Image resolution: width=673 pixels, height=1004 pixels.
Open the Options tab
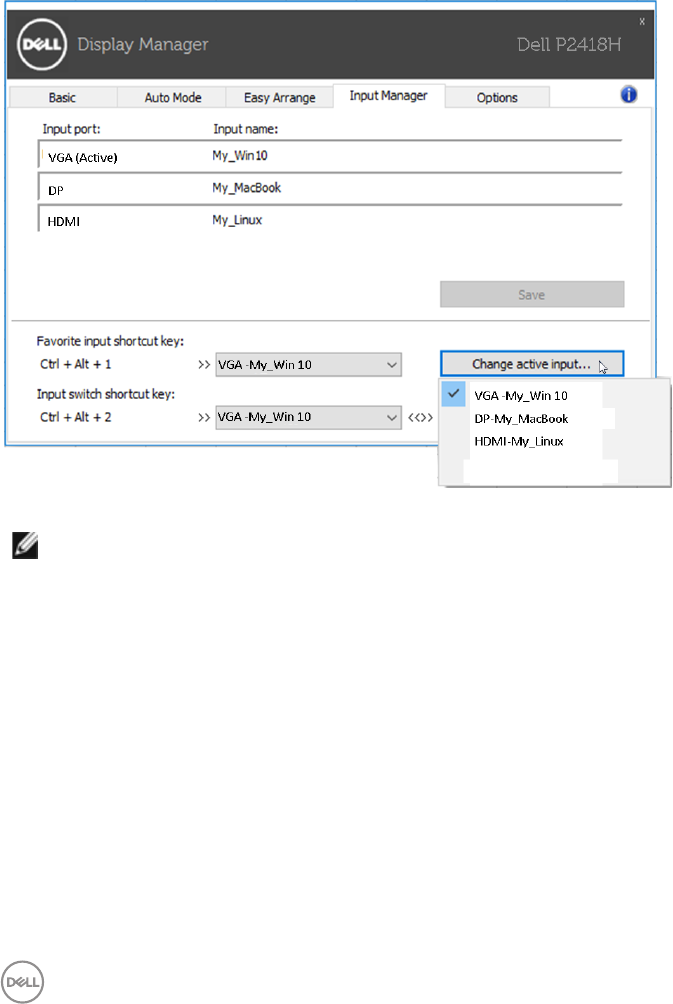tap(497, 97)
